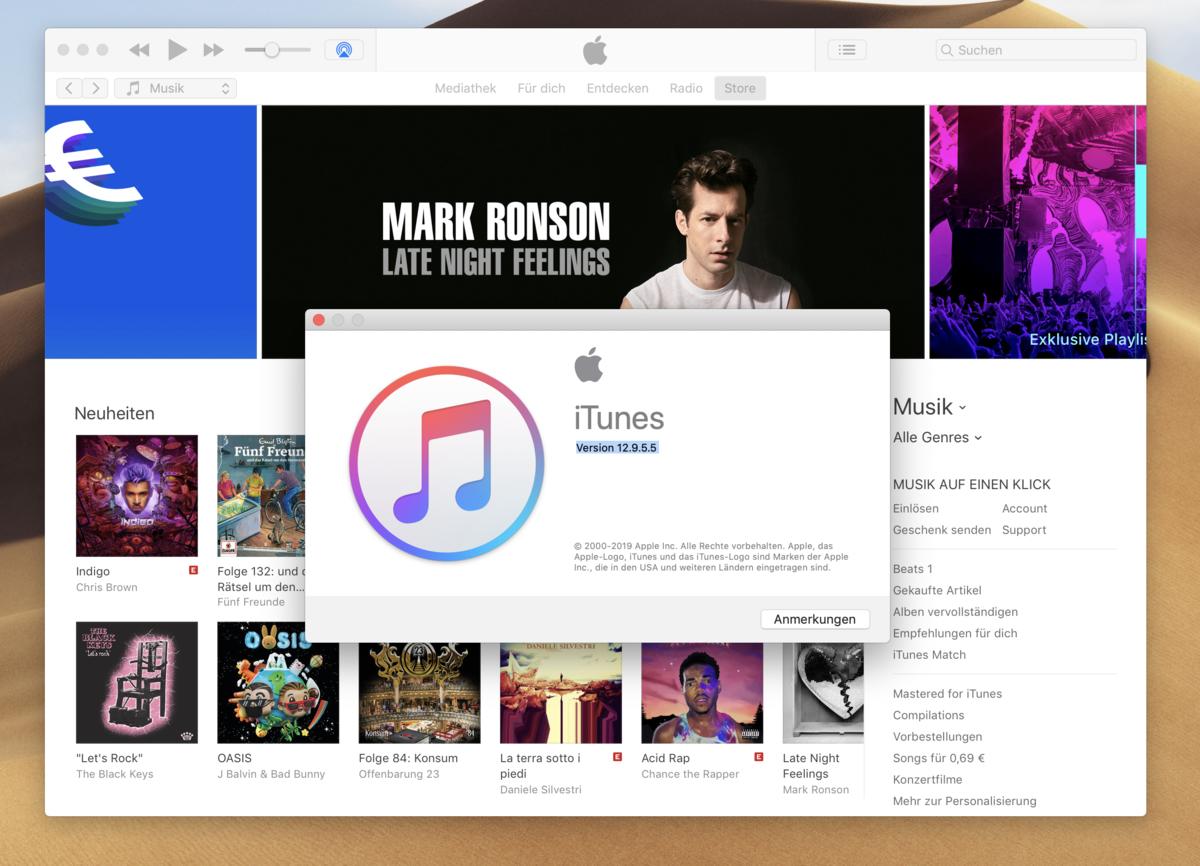Viewport: 1200px width, 866px height.
Task: Open the Exklusive Playlists banner
Action: click(1038, 231)
